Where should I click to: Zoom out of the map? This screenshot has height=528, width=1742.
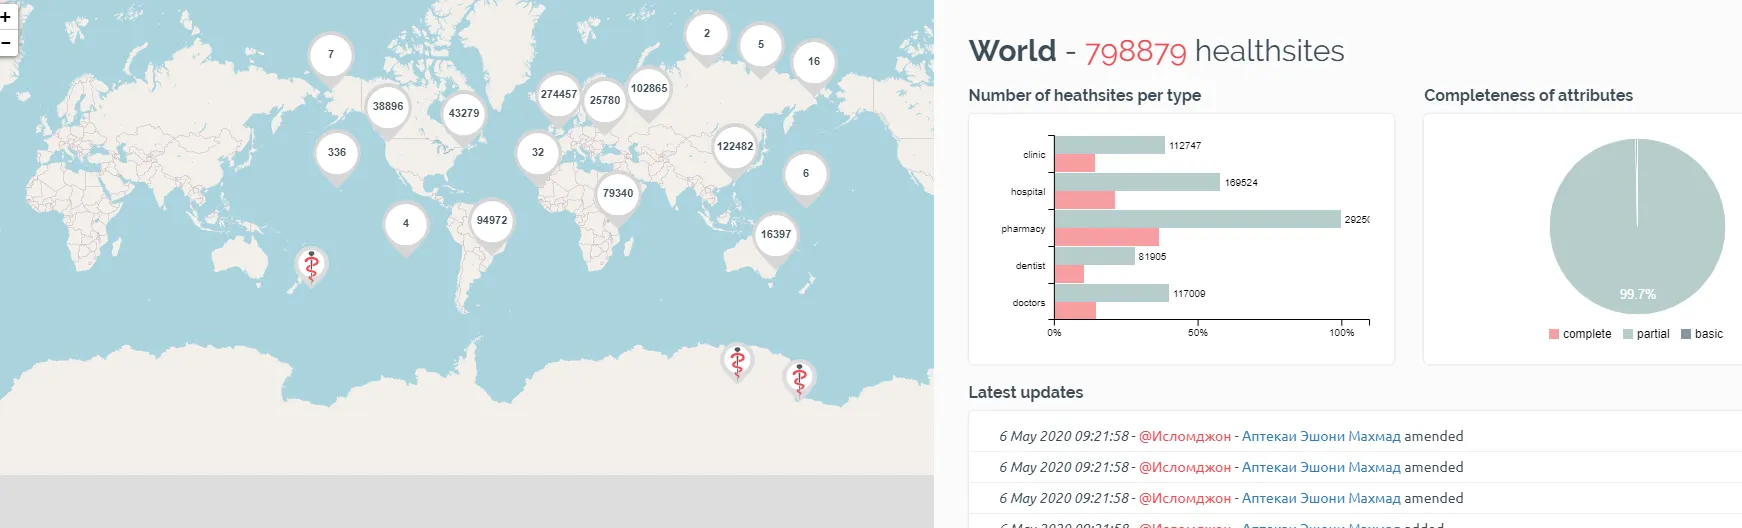(6, 43)
